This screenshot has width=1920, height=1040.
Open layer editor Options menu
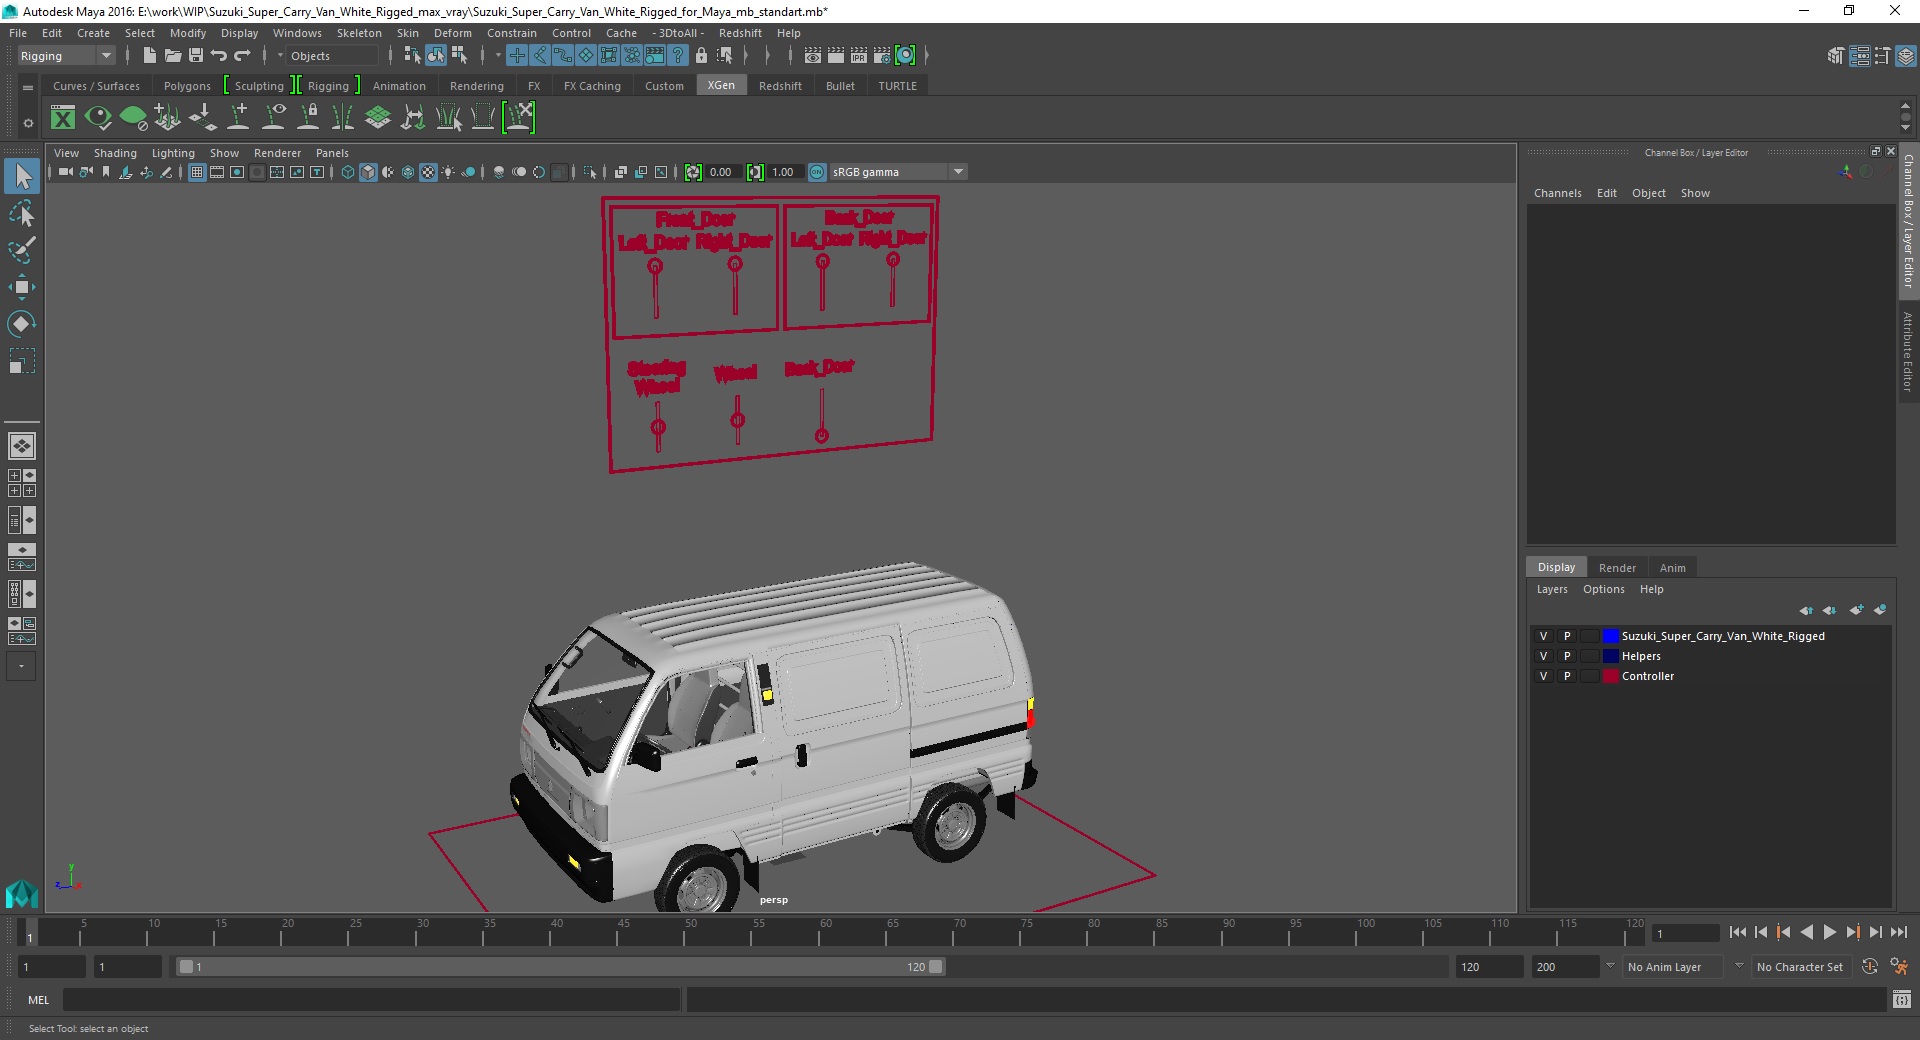coord(1603,589)
